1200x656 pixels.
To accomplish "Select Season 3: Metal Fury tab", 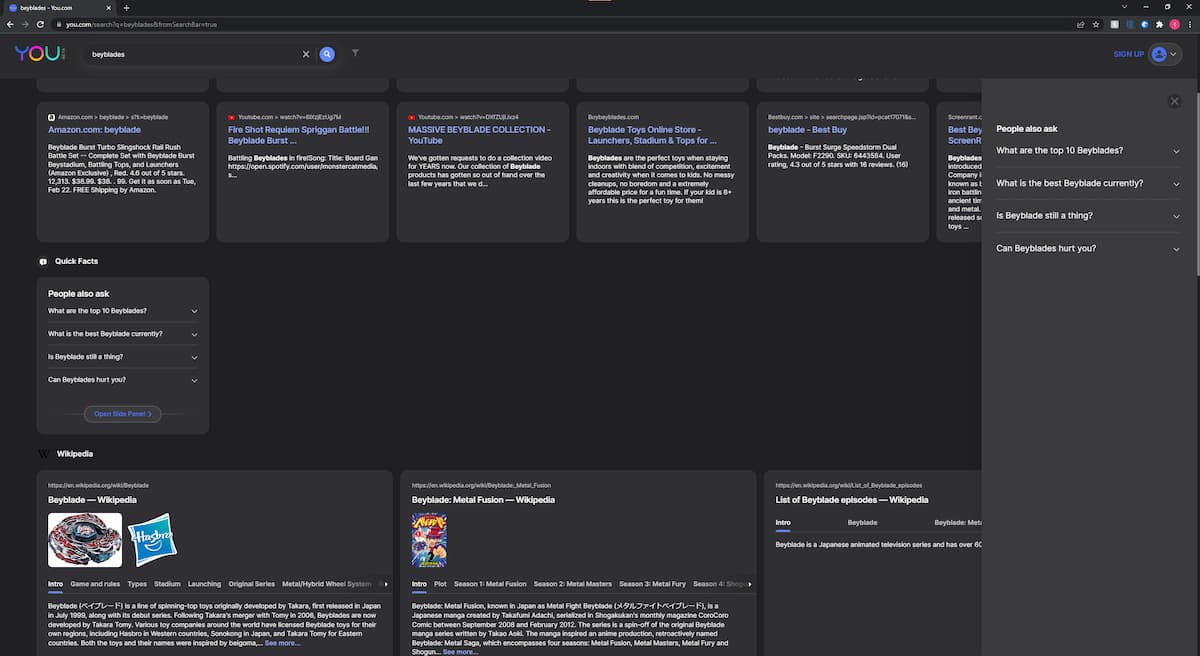I will coord(652,584).
